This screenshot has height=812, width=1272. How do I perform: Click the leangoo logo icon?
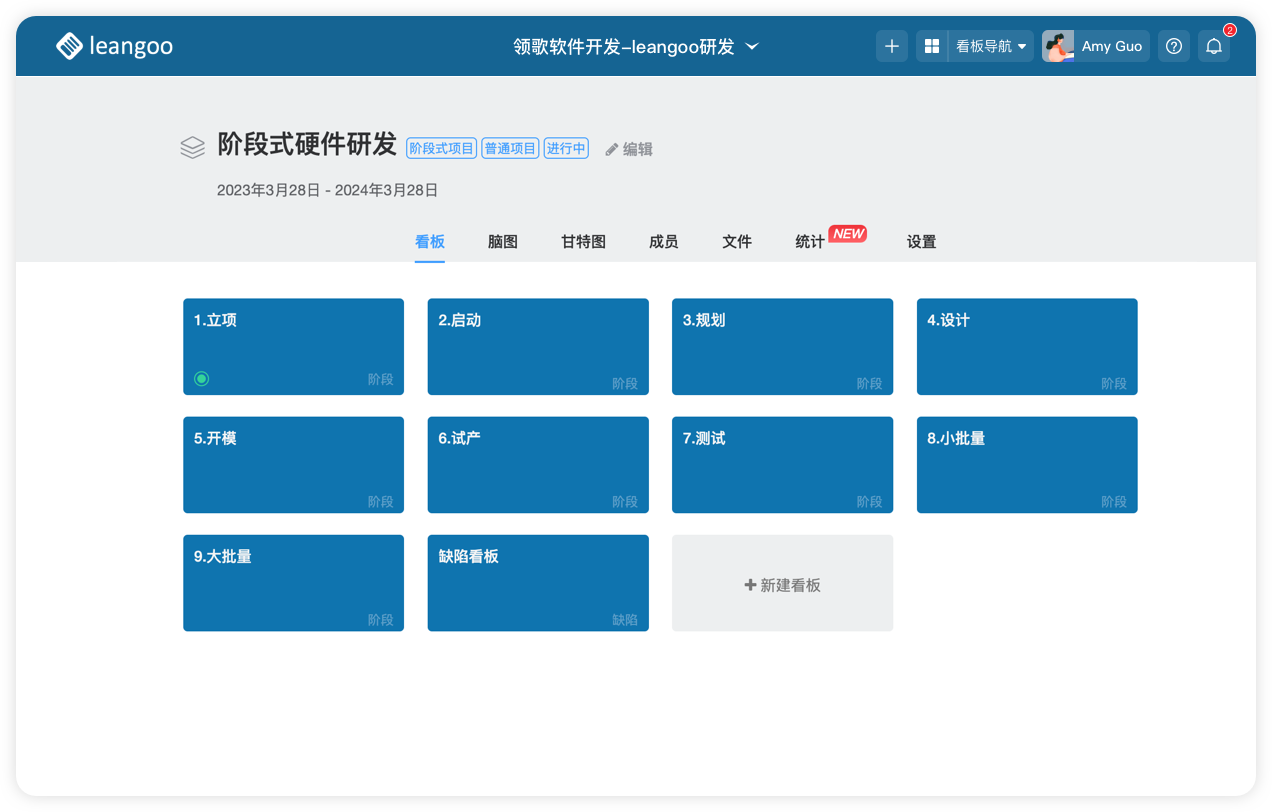coord(69,46)
